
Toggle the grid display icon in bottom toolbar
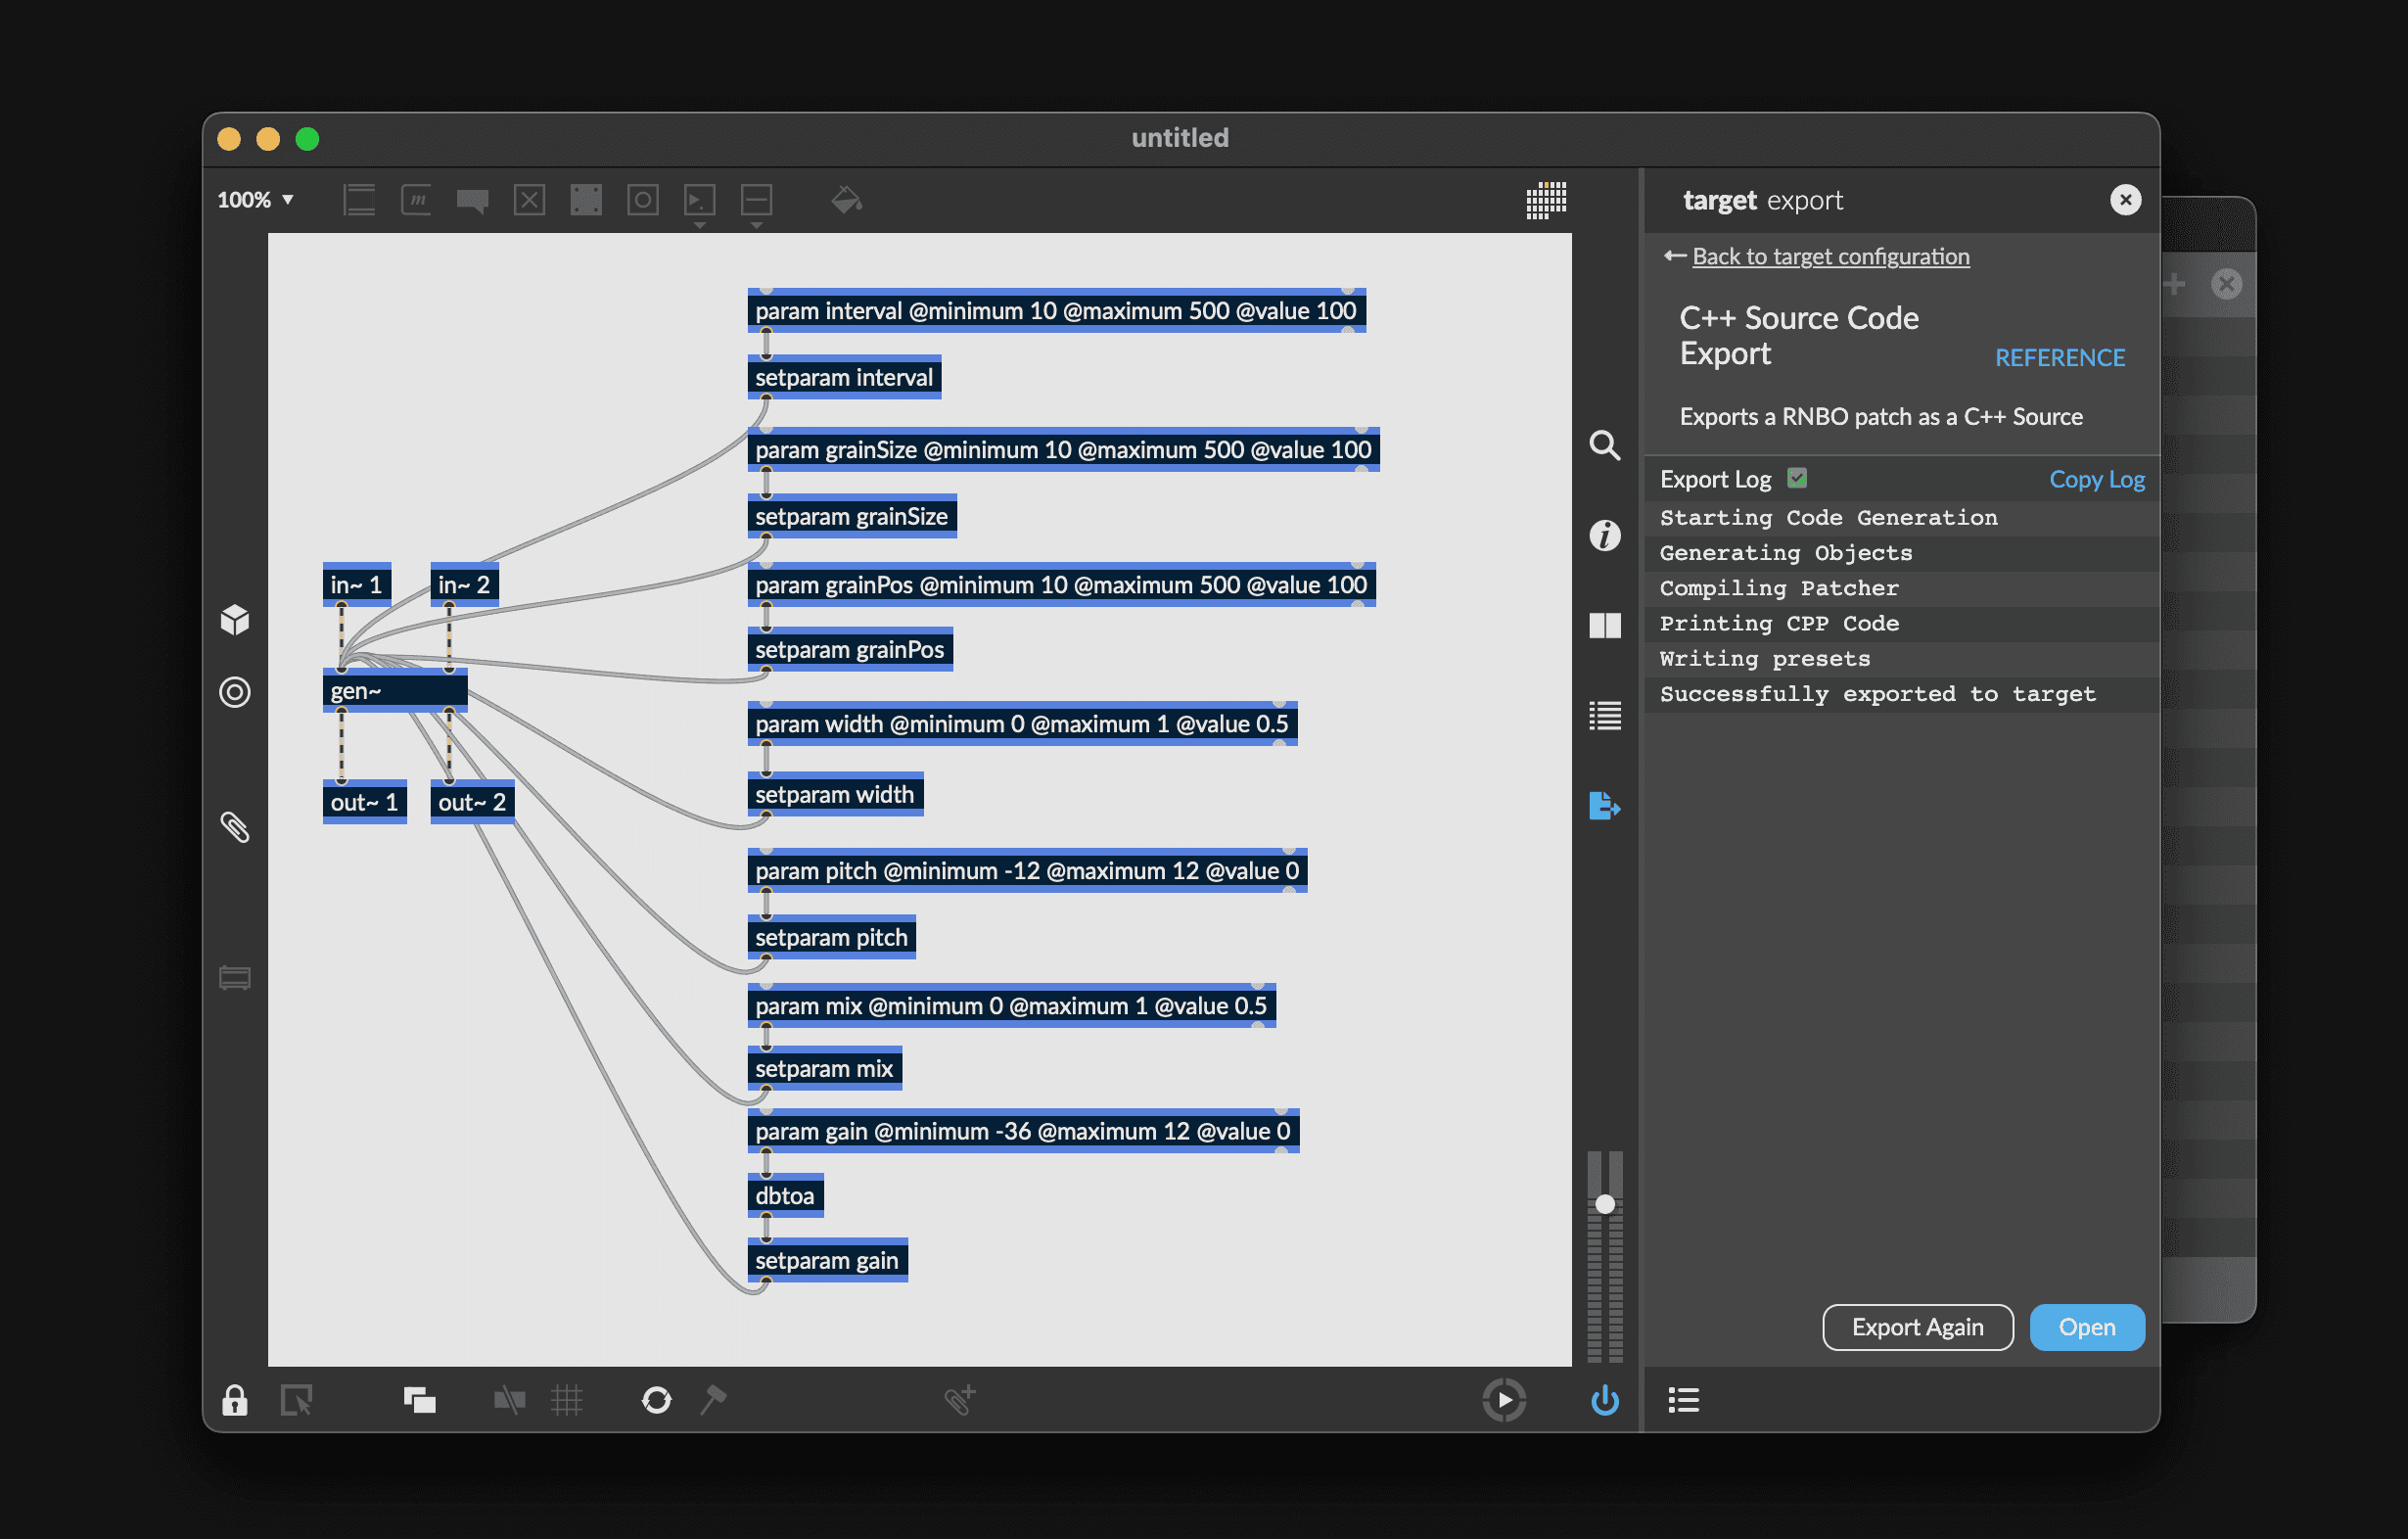click(567, 1400)
